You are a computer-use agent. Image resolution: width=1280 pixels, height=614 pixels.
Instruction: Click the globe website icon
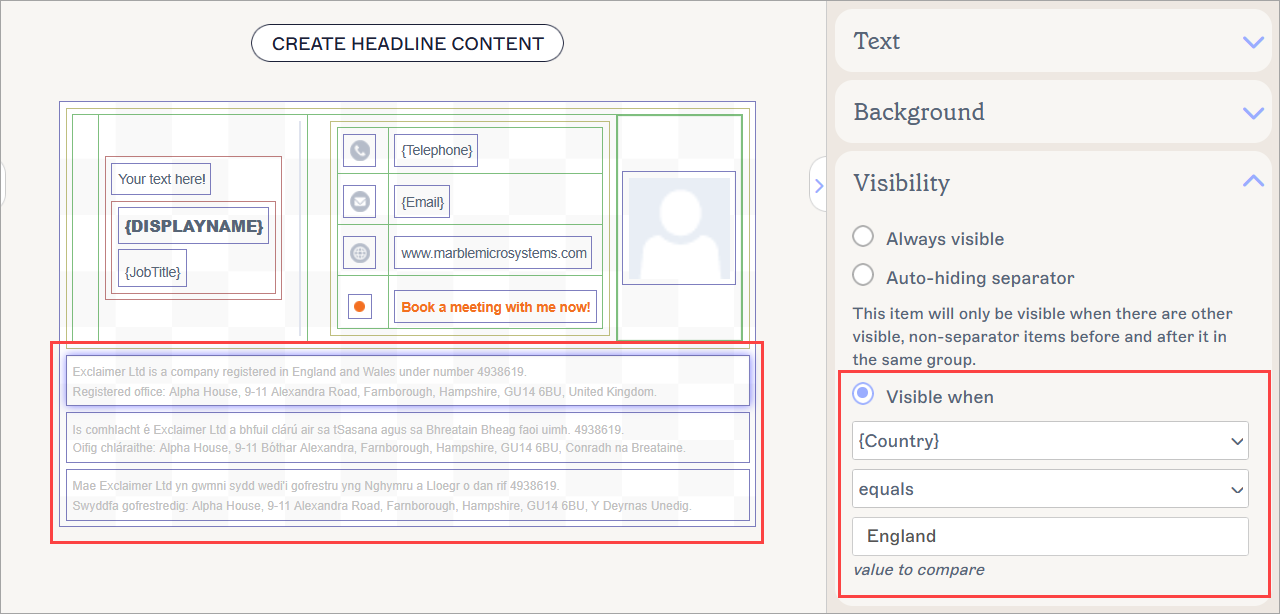point(360,253)
